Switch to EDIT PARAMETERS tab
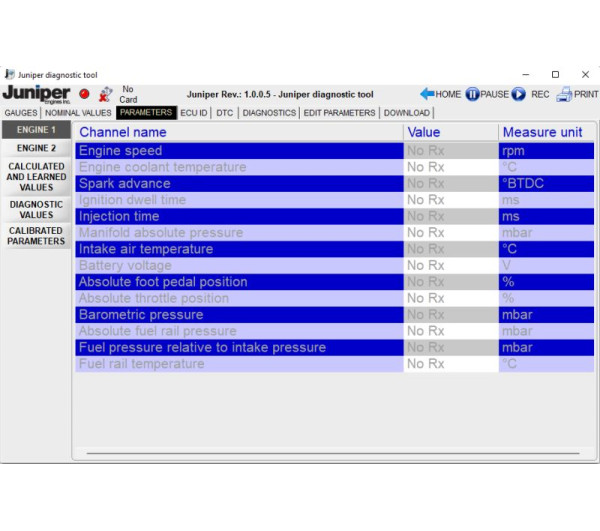 click(x=340, y=113)
